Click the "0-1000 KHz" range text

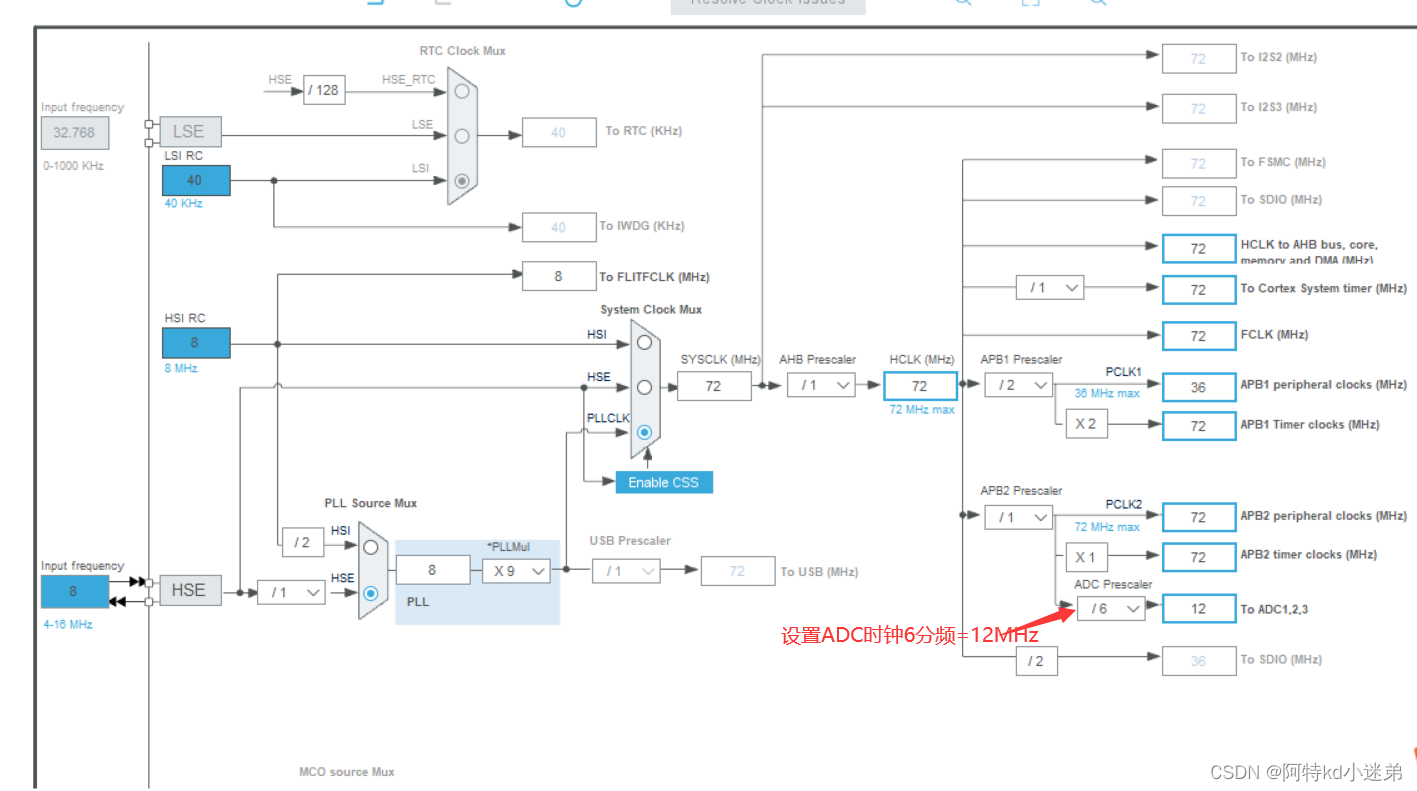pos(72,165)
